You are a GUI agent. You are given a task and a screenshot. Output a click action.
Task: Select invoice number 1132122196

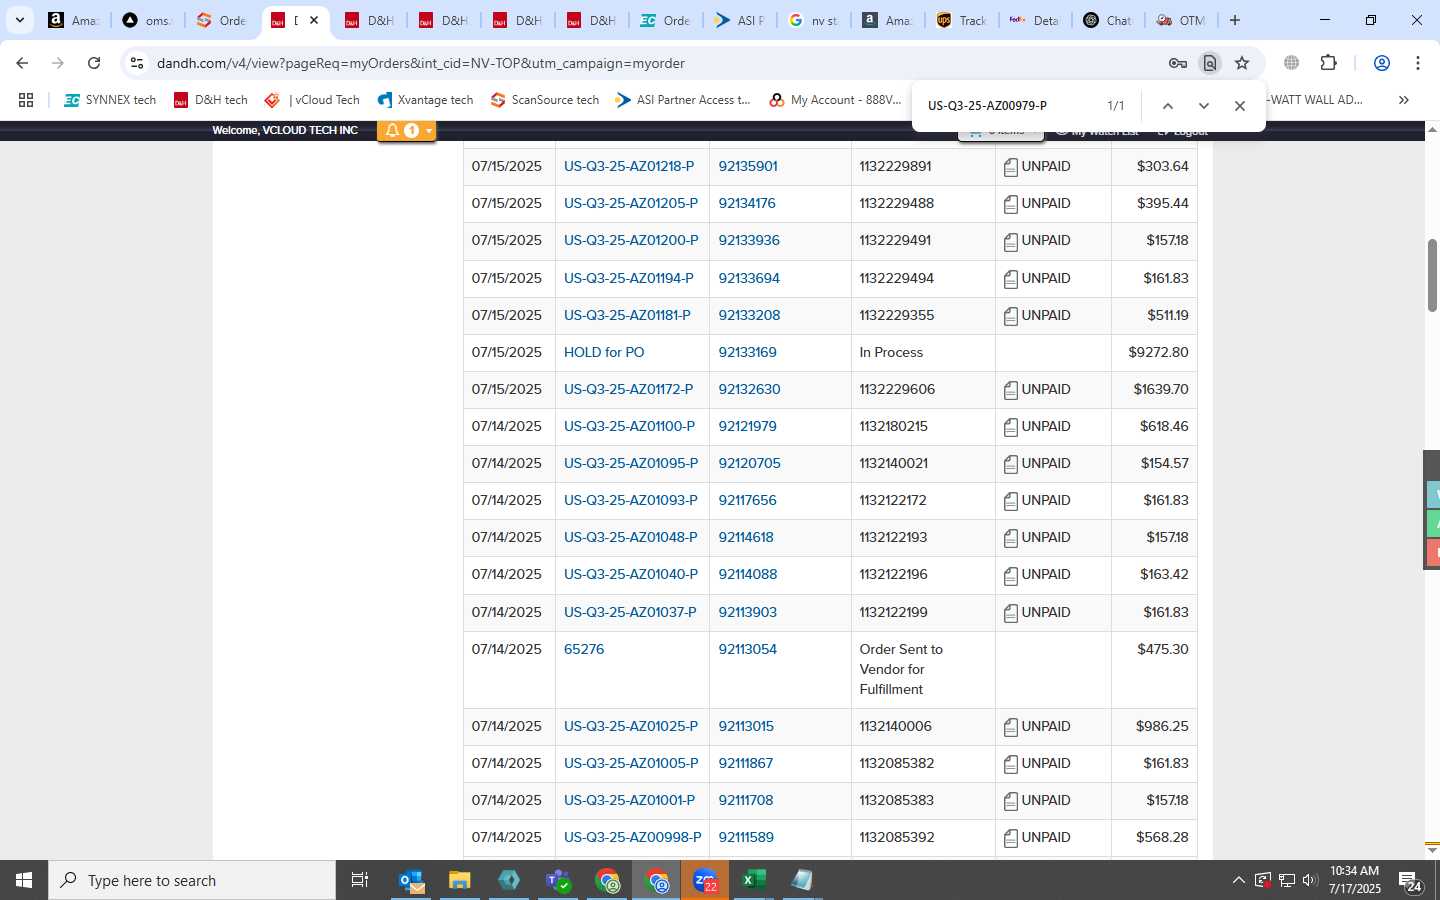894,575
